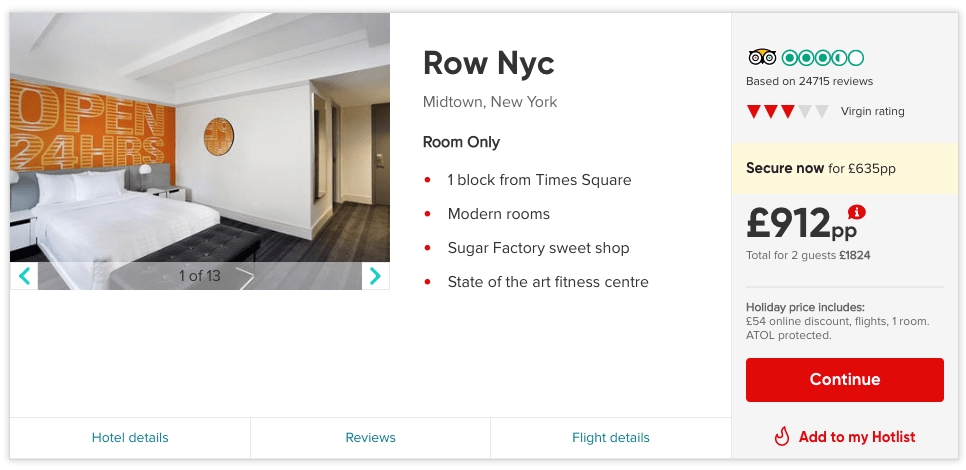Screen dimensions: 966x470
Task: Click the Virgin rating label
Action: pos(872,112)
